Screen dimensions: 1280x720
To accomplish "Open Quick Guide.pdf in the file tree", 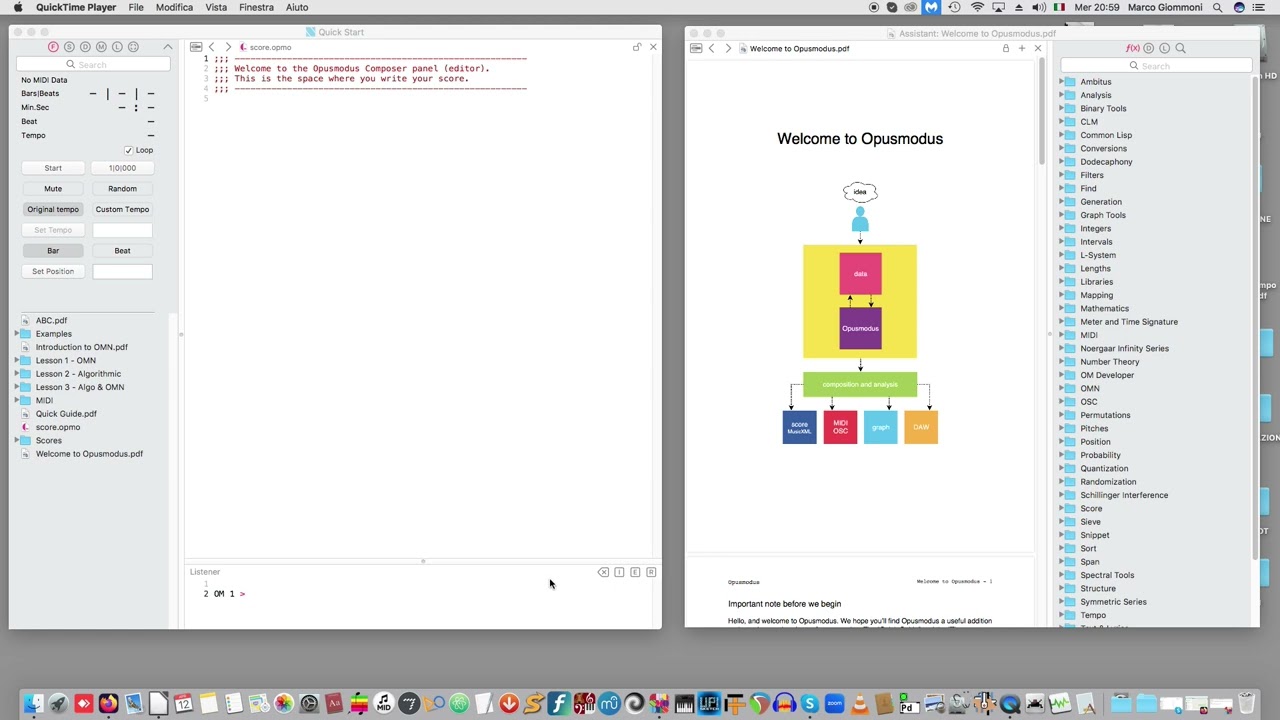I will coord(66,414).
